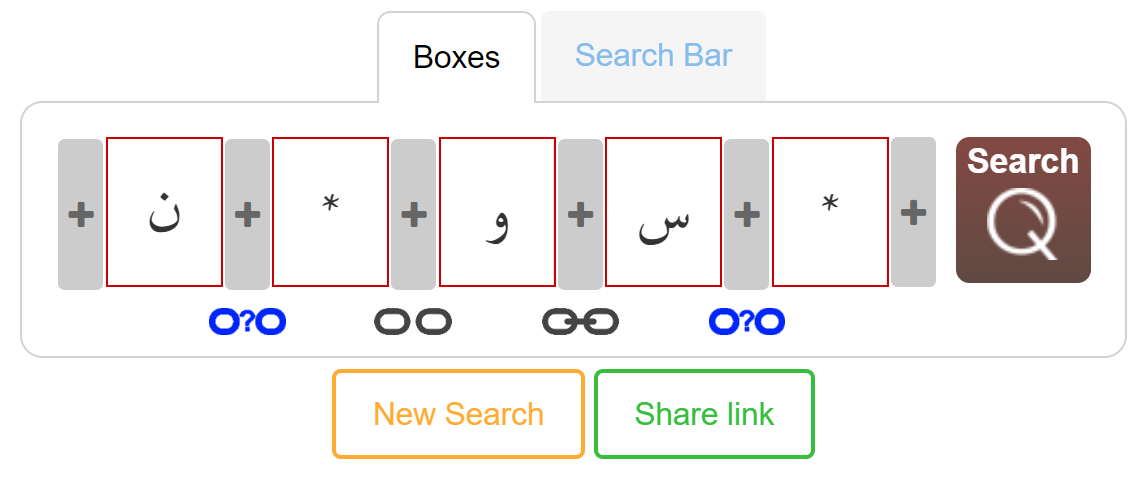Click the plus between و and س boxes

point(580,214)
